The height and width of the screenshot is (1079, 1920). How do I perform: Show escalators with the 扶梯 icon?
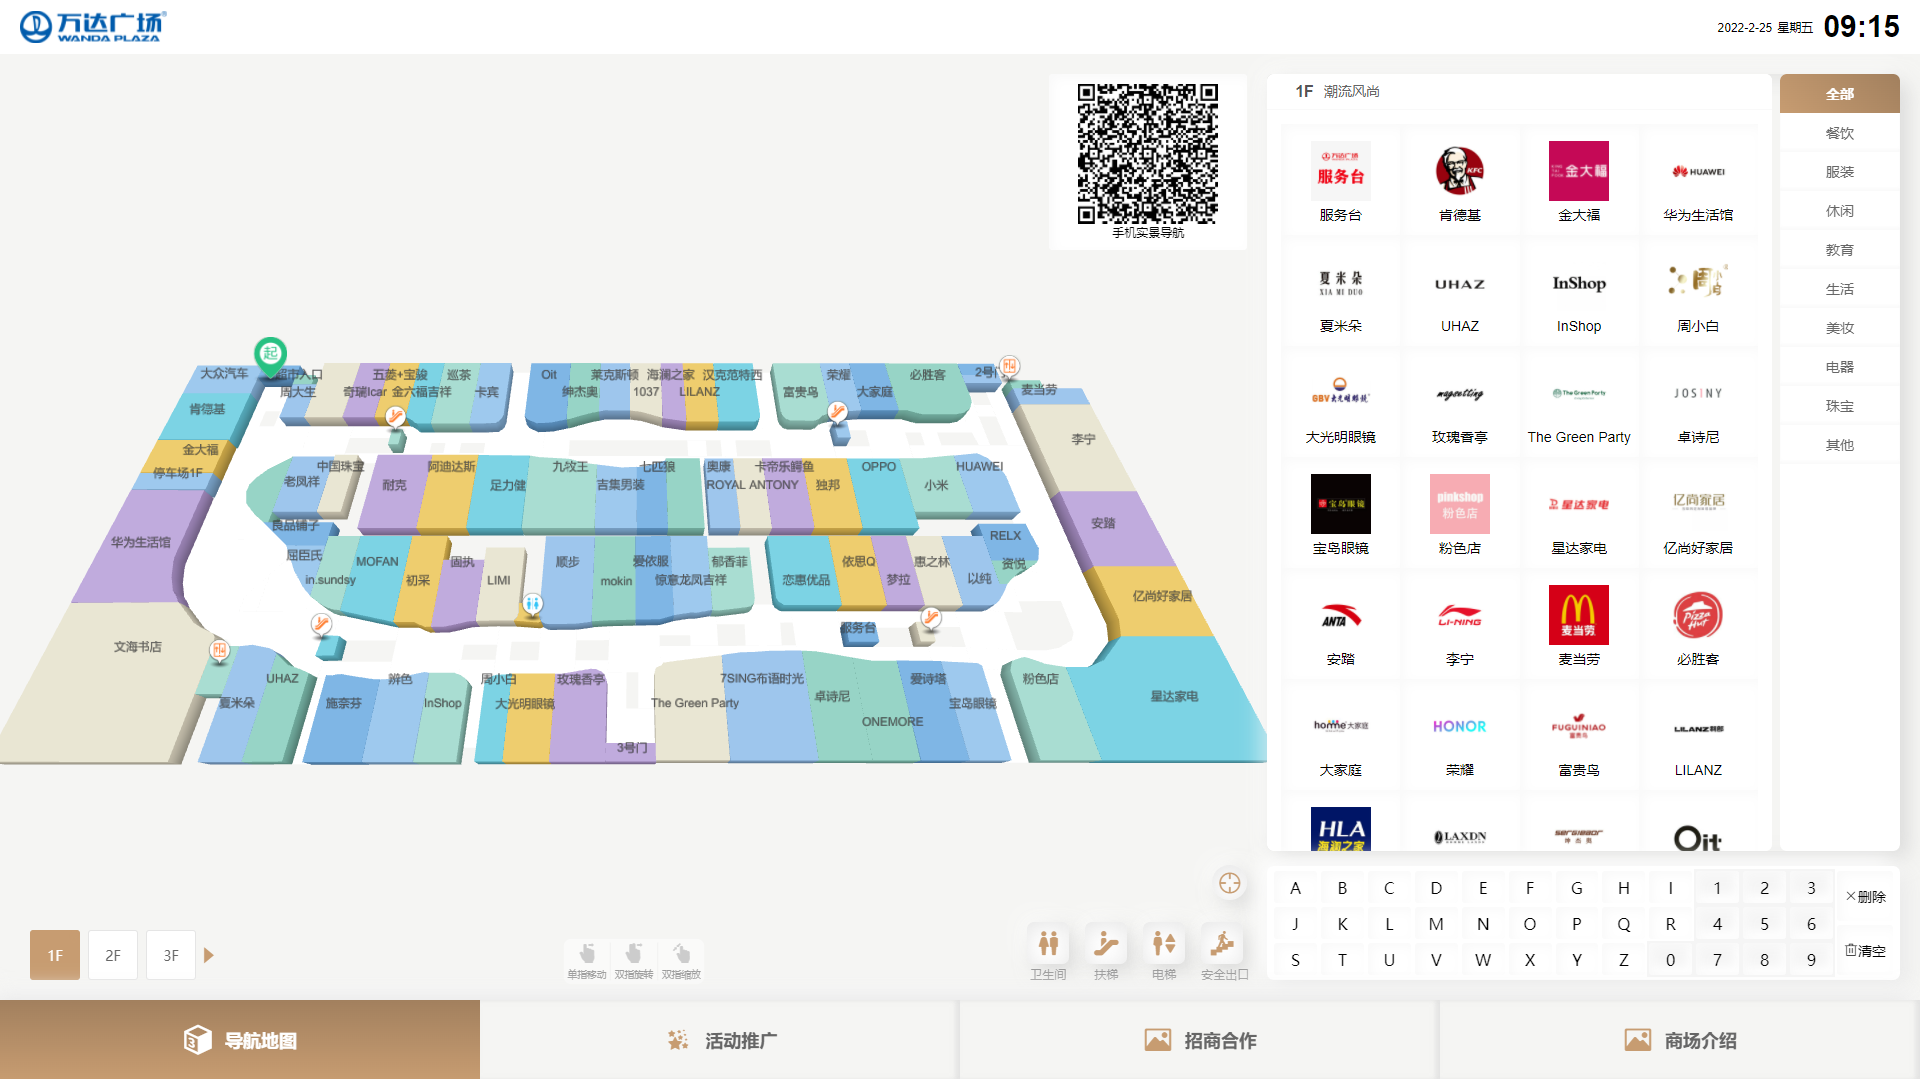click(x=1106, y=945)
